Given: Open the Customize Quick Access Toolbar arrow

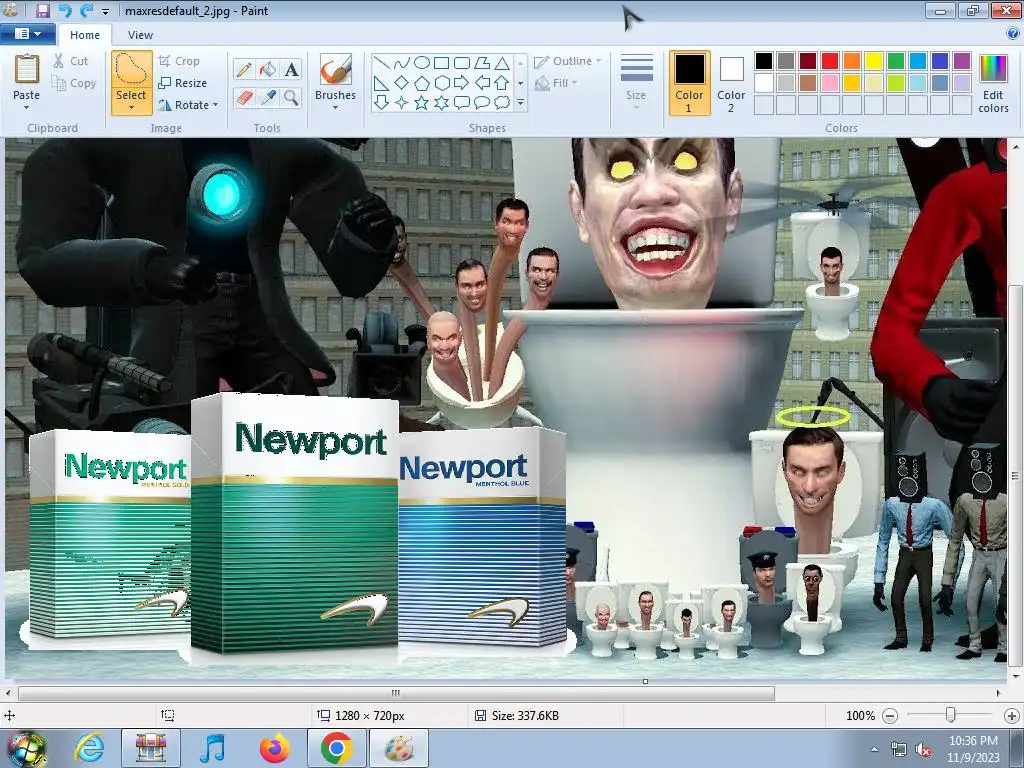Looking at the screenshot, I should (x=106, y=12).
